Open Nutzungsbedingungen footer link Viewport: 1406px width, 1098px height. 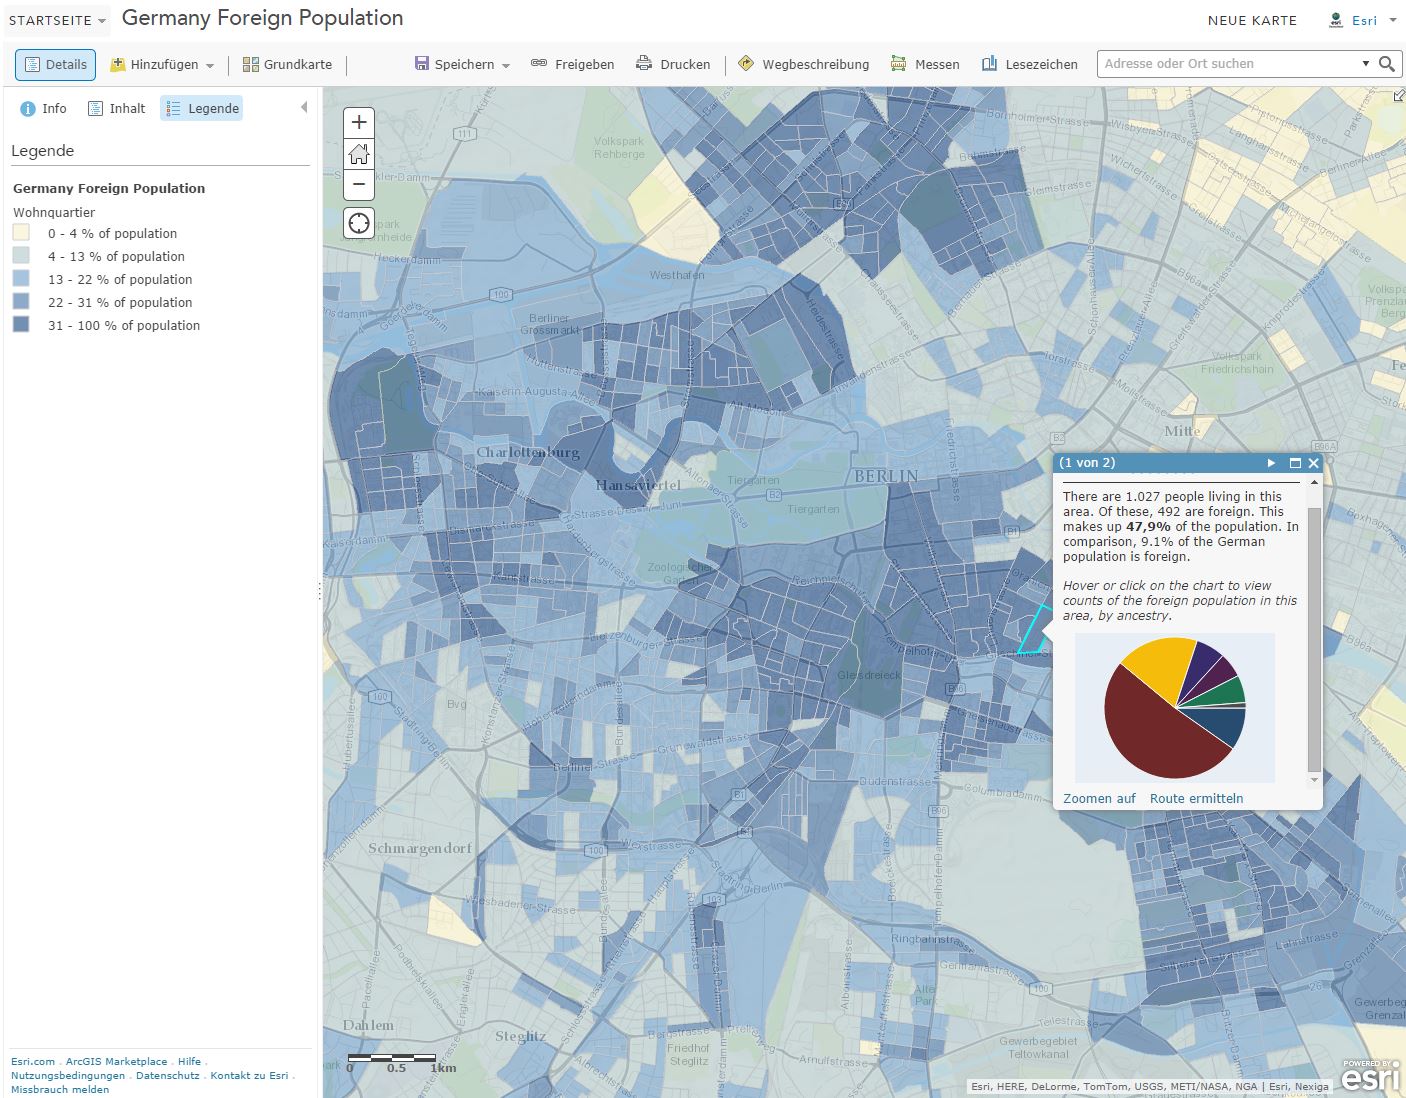pyautogui.click(x=68, y=1076)
